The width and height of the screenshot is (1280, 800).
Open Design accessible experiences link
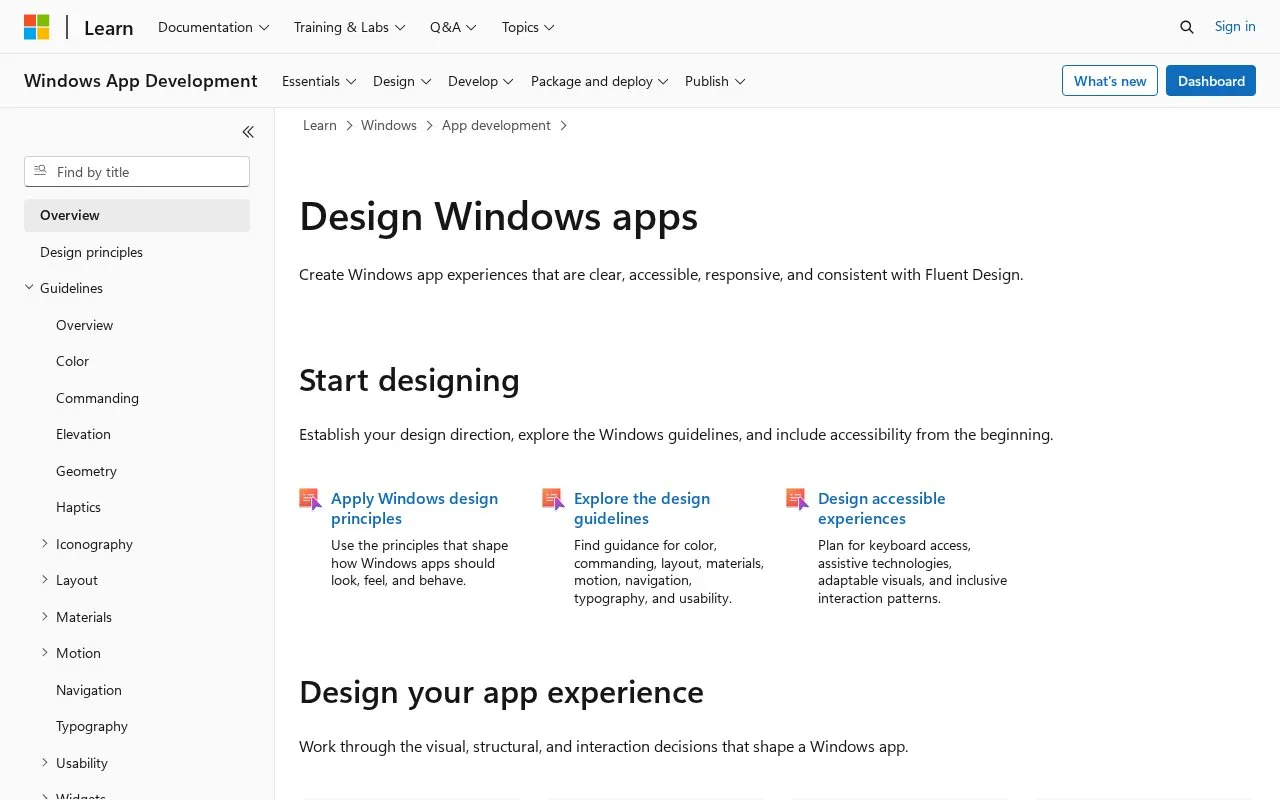(881, 508)
